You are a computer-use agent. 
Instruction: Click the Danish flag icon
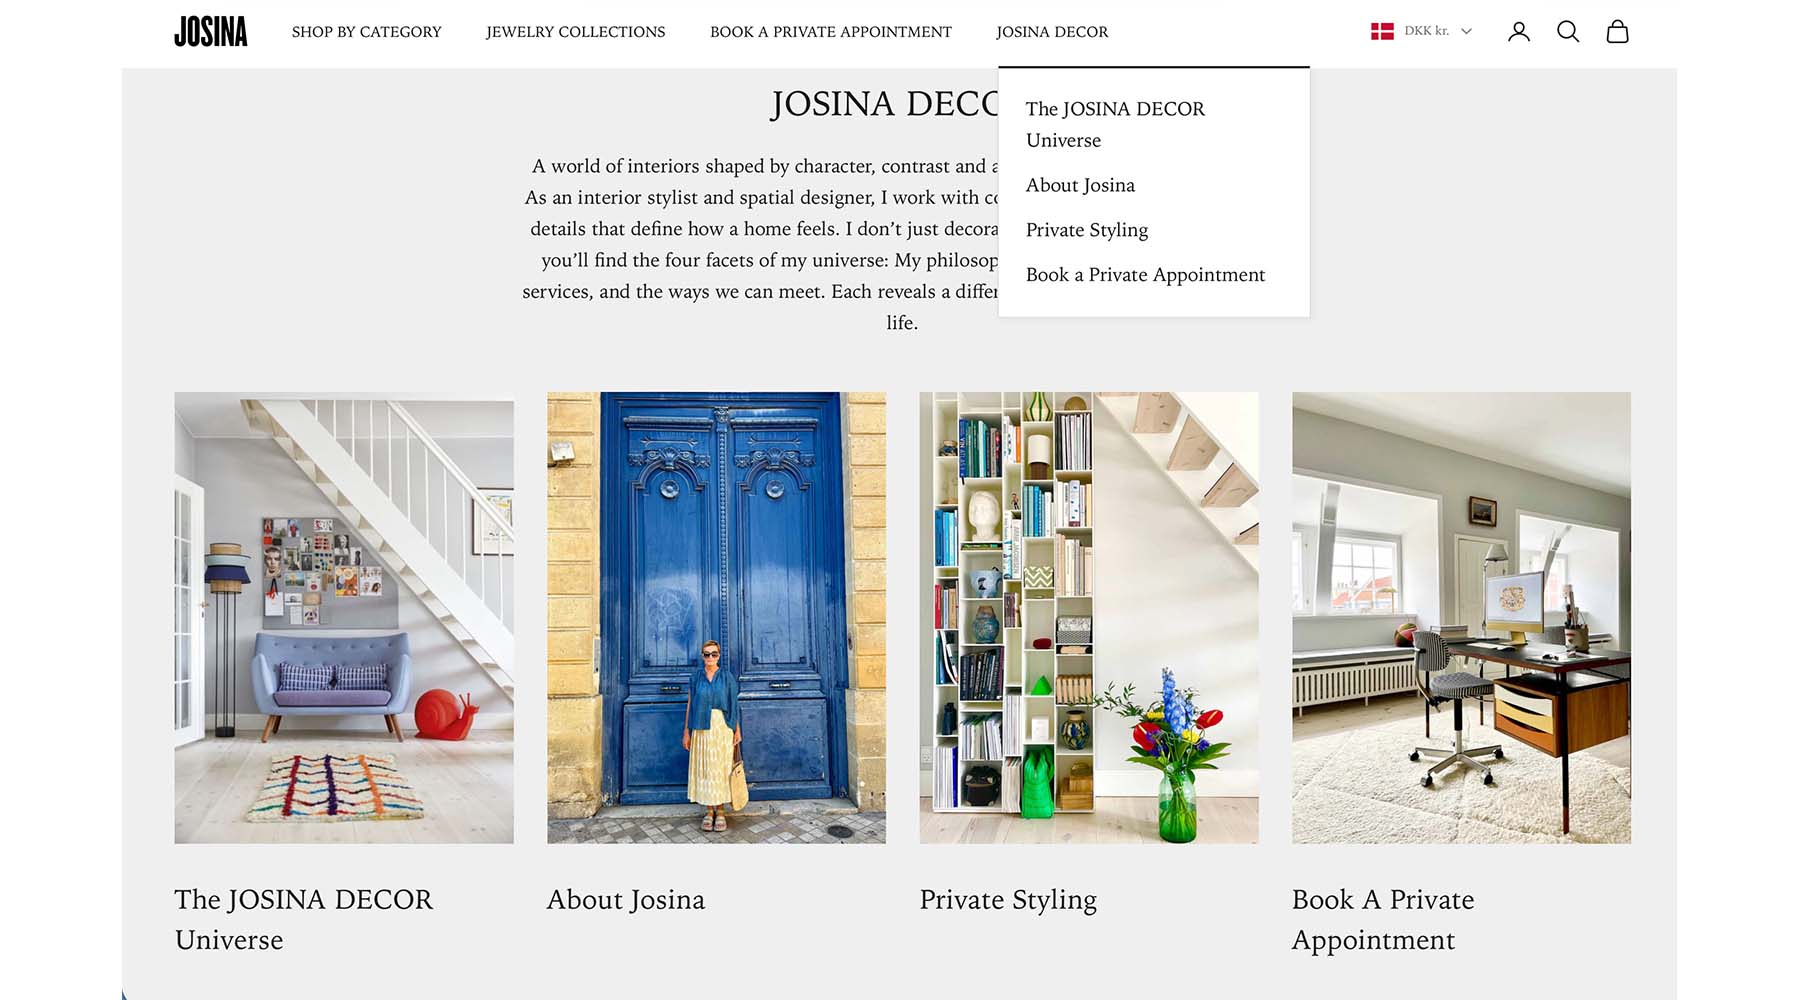[1382, 32]
